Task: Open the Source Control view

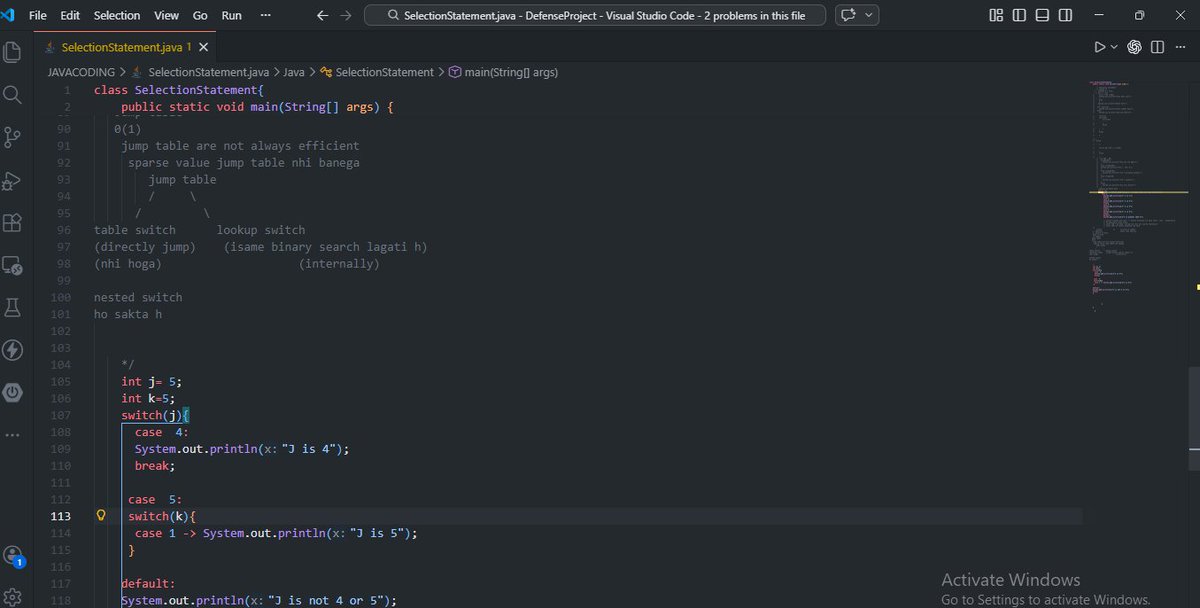Action: [x=13, y=137]
